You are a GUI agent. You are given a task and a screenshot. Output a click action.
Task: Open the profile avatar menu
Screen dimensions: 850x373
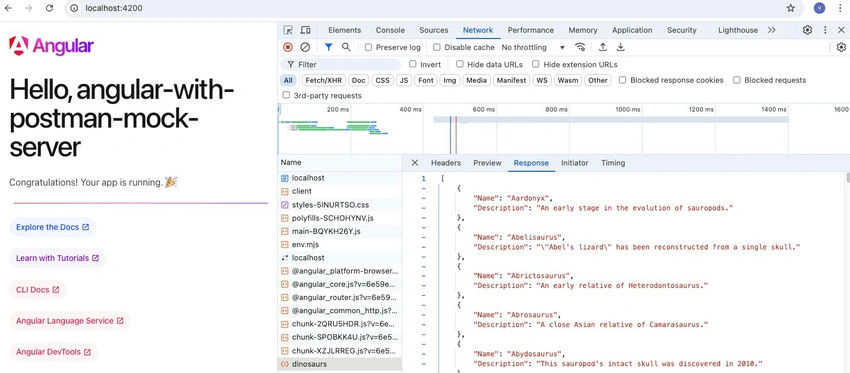point(820,8)
